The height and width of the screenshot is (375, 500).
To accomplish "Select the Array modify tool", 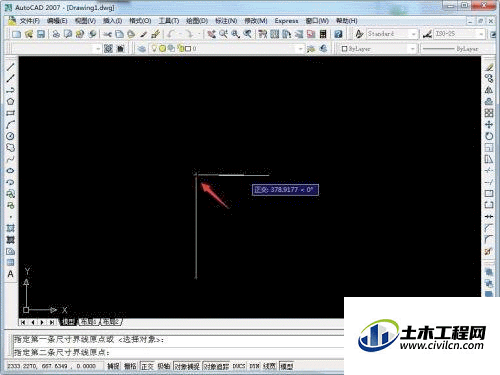I will [x=489, y=113].
